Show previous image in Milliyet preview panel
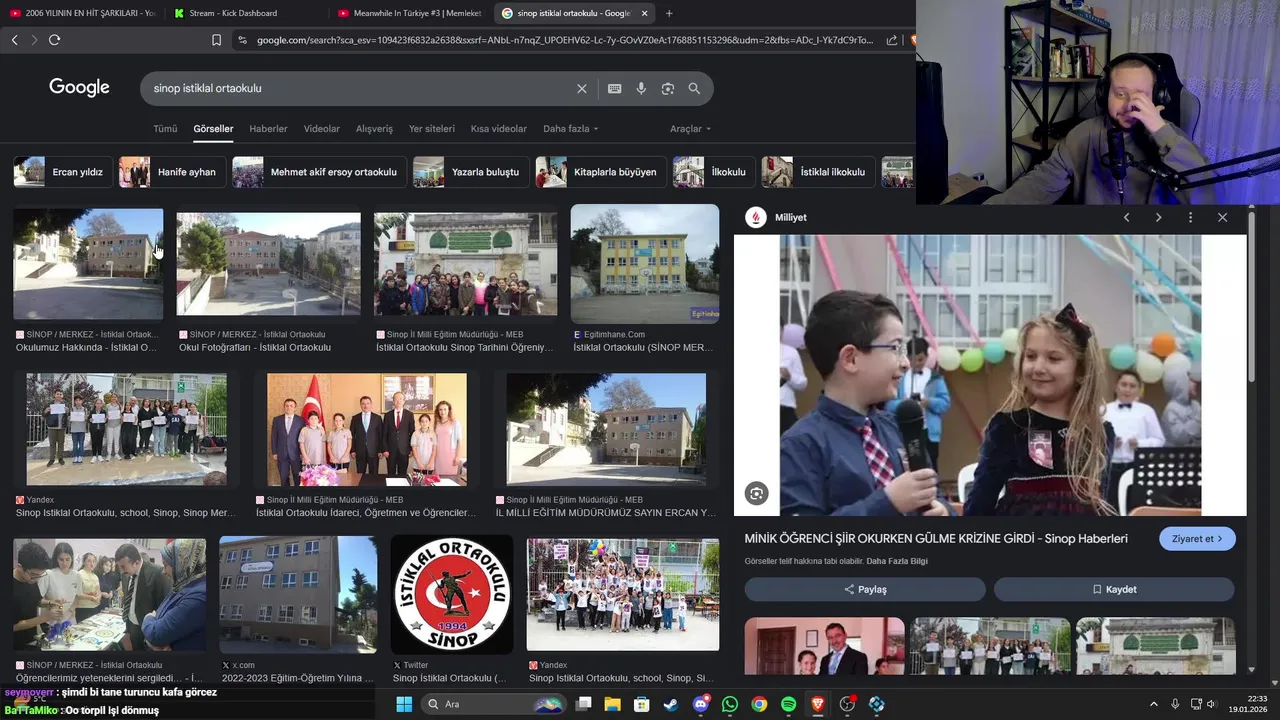This screenshot has width=1280, height=720. click(x=1127, y=217)
